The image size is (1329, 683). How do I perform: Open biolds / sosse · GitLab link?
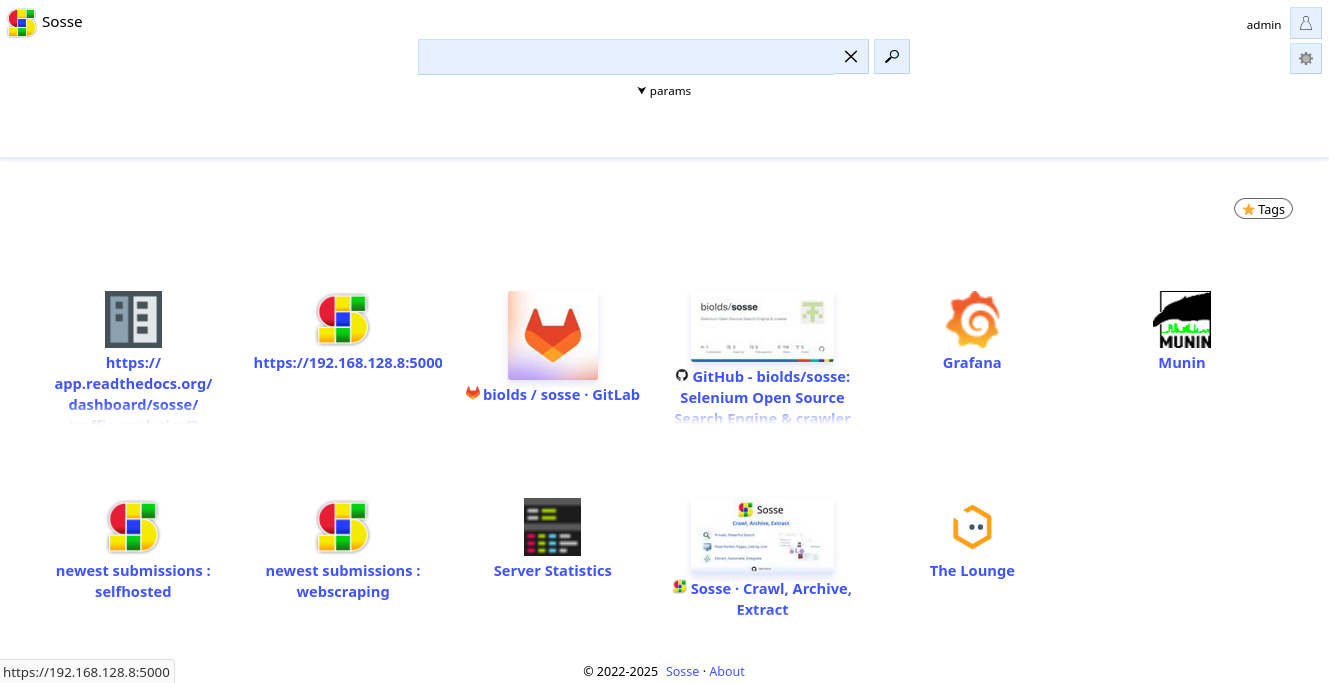561,395
